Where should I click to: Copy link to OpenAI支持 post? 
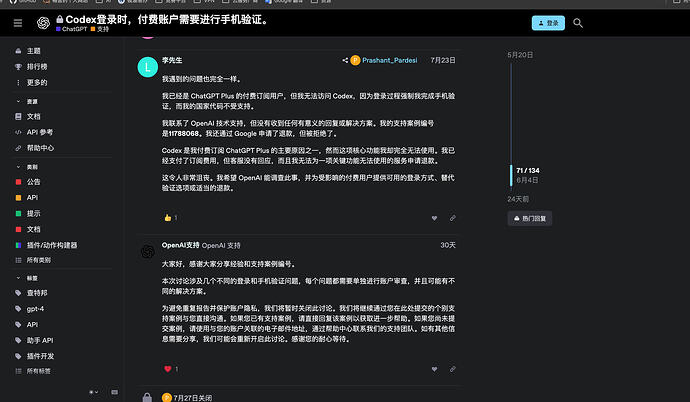point(452,369)
